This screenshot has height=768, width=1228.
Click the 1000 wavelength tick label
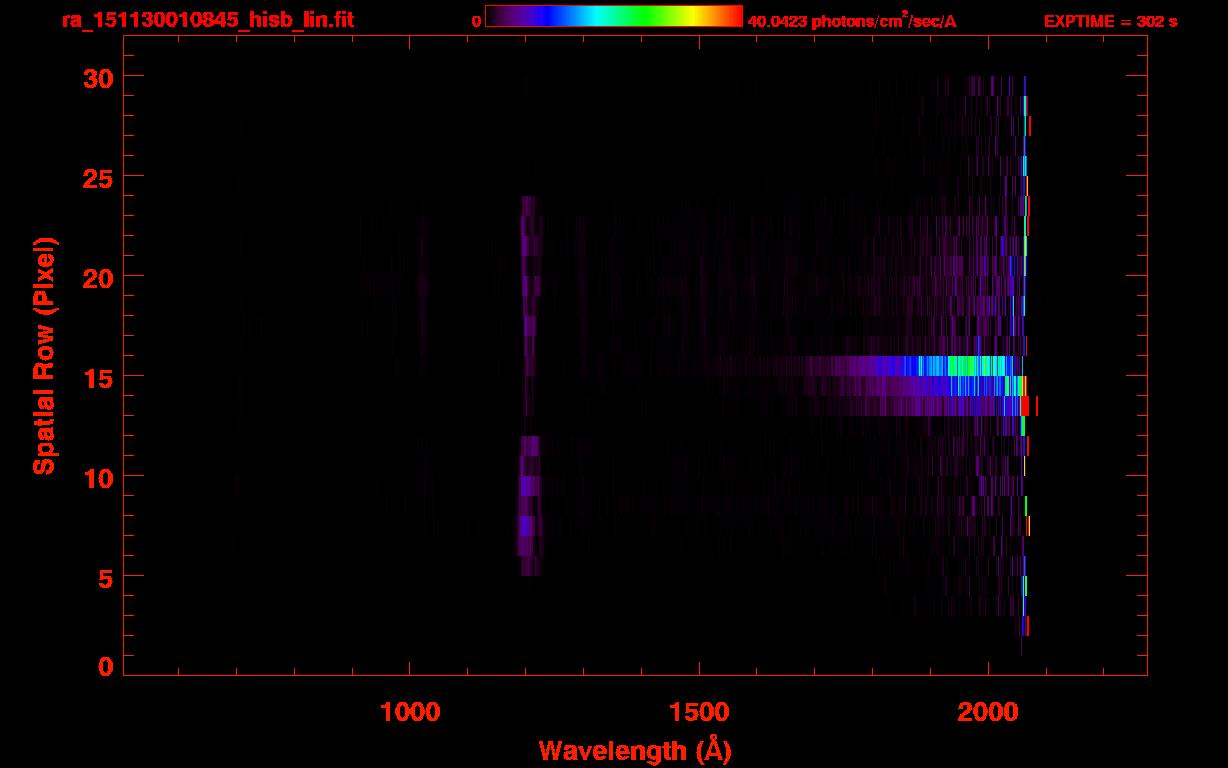(x=410, y=711)
